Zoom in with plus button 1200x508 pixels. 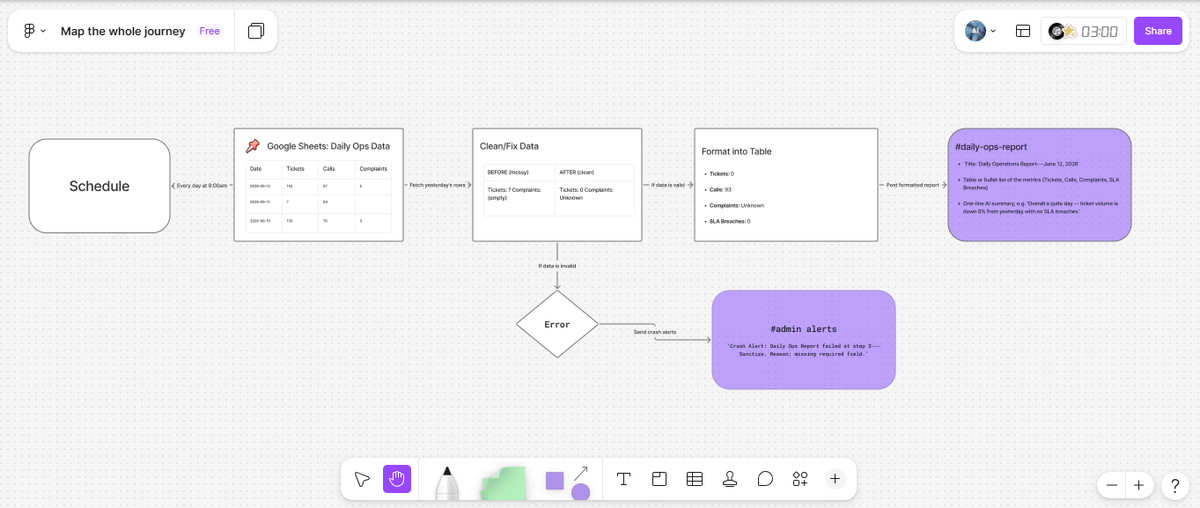(x=1139, y=486)
